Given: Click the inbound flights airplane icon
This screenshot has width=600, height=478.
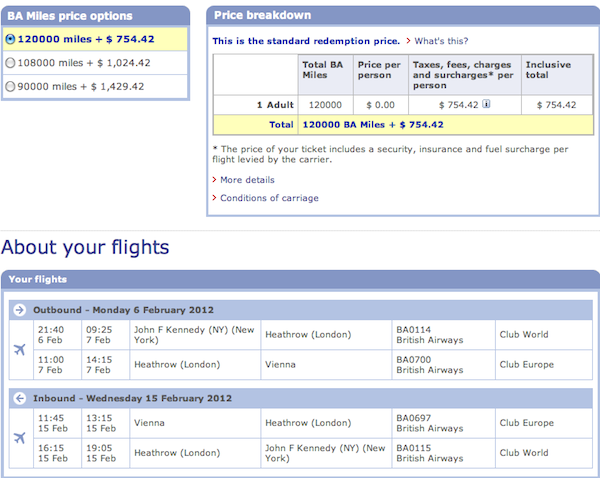Looking at the screenshot, I should pyautogui.click(x=20, y=437).
